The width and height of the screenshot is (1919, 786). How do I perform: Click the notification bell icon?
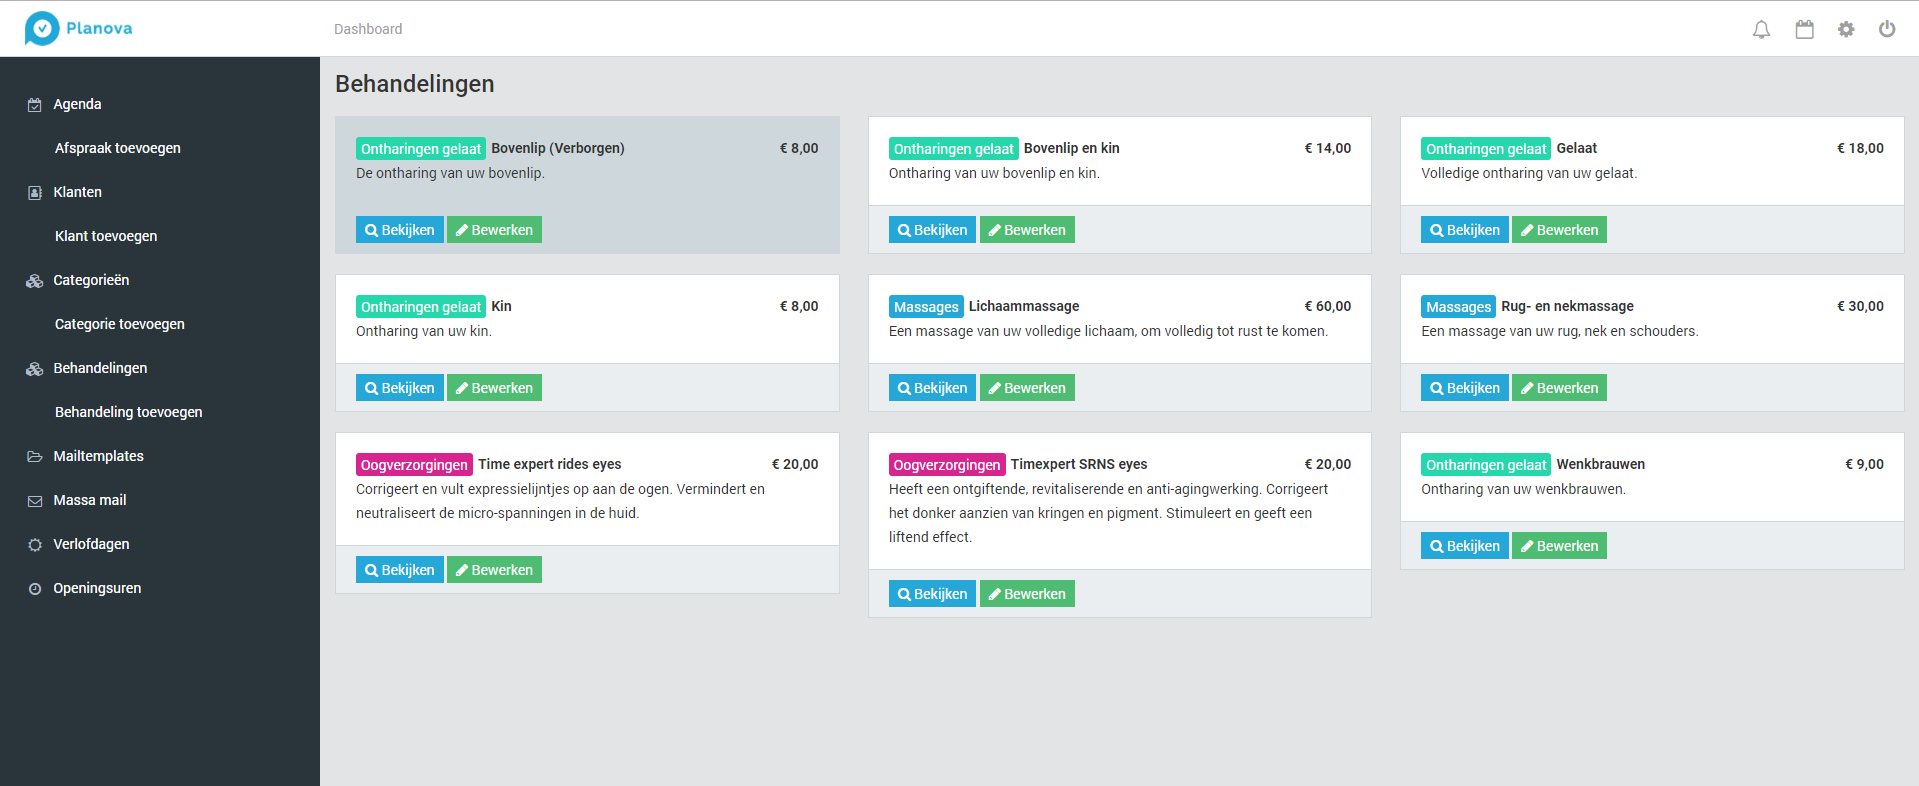[x=1761, y=29]
